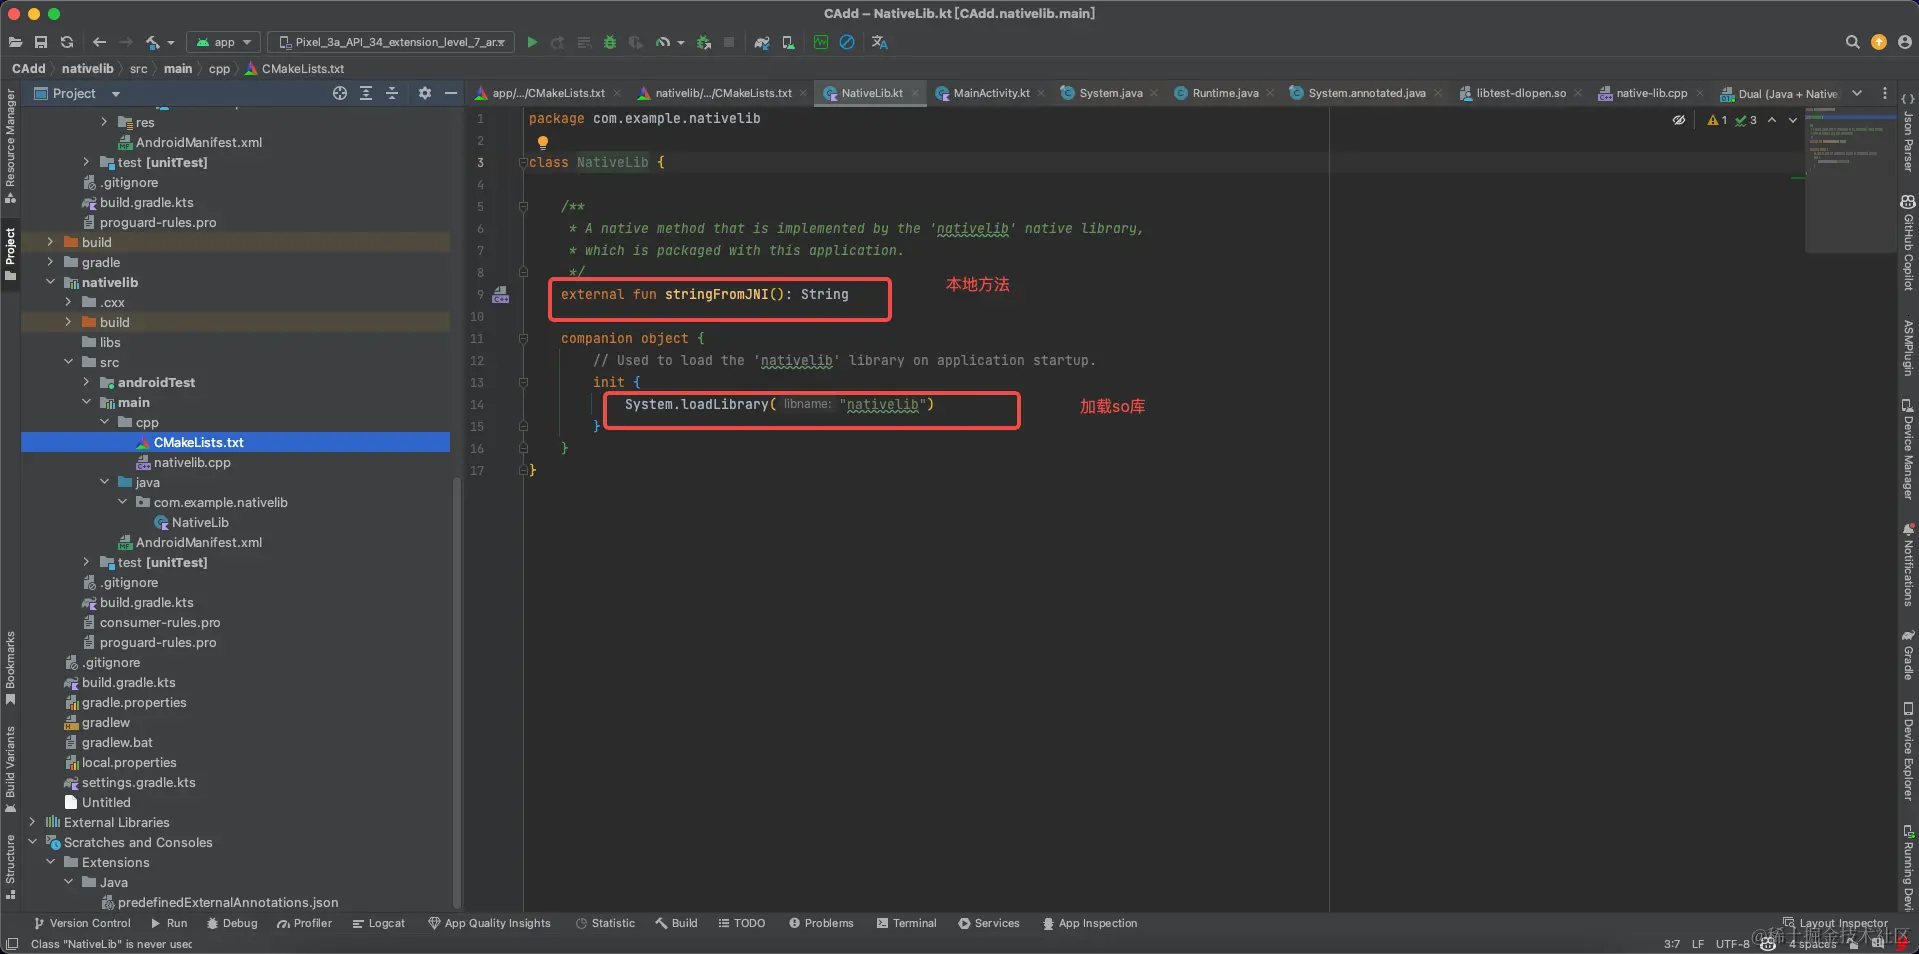Collapse the cpp folder
The width and height of the screenshot is (1919, 954).
[x=104, y=422]
